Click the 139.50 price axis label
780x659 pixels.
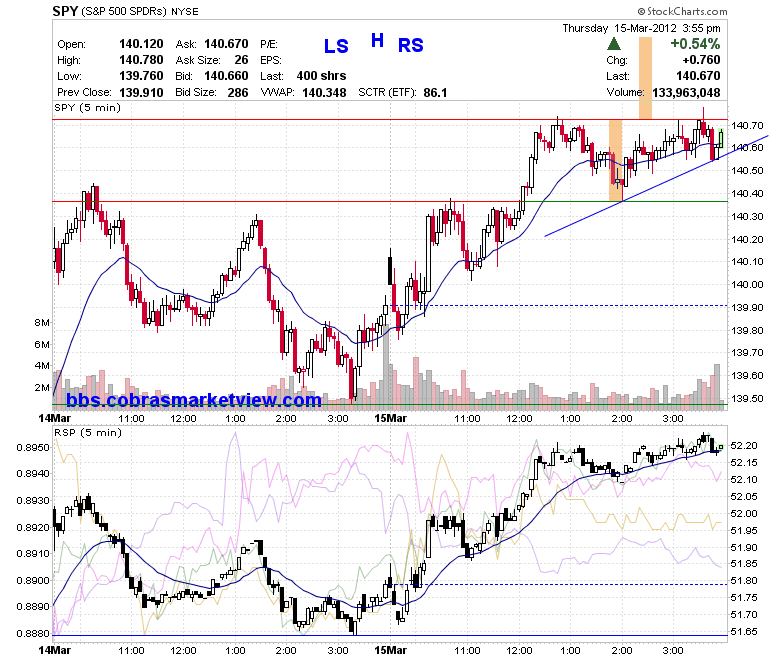tap(747, 398)
